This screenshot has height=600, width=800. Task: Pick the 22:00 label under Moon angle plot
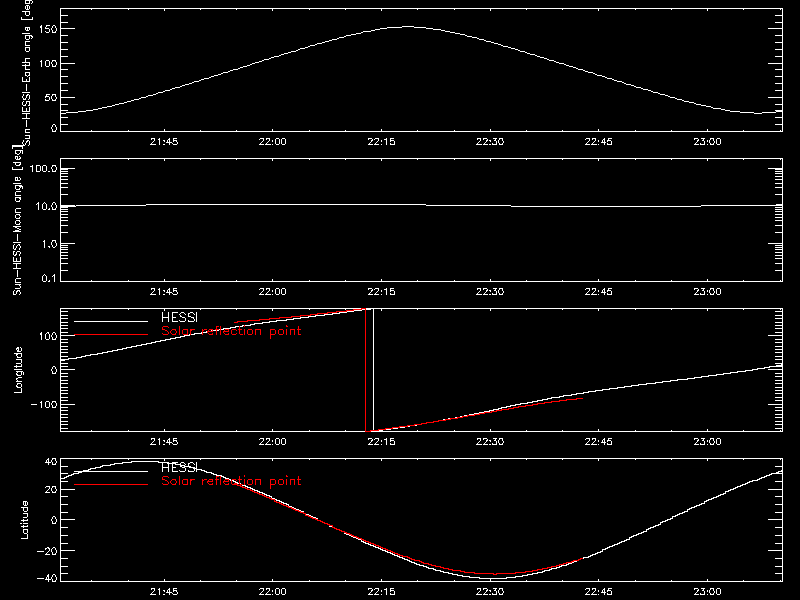click(x=272, y=292)
